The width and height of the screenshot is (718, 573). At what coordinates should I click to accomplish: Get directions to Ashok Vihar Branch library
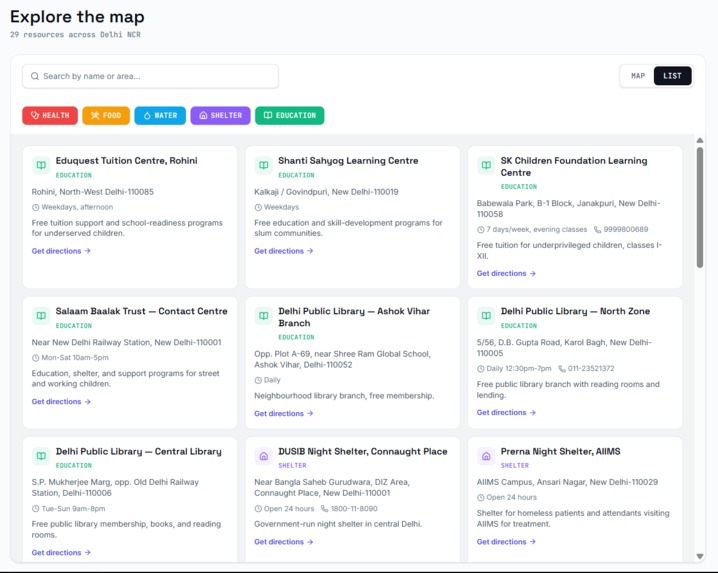coord(283,414)
